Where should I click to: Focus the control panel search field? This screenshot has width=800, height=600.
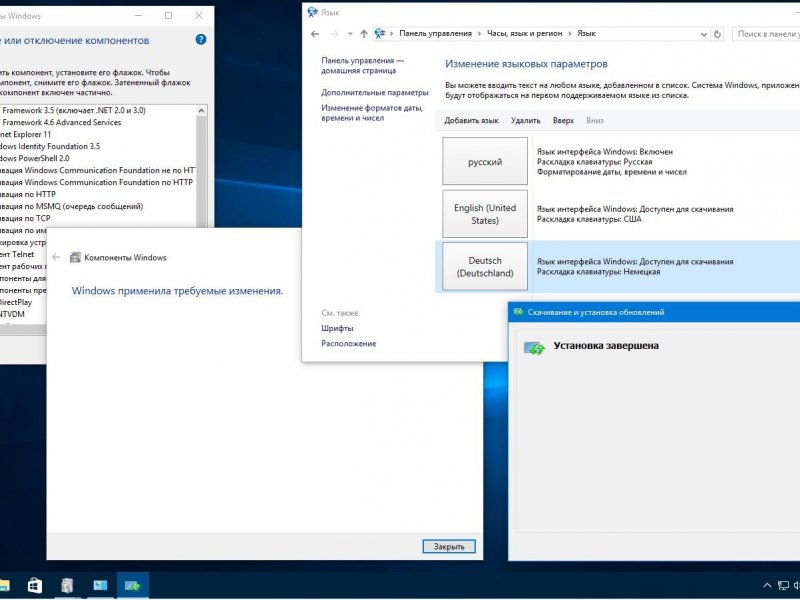(x=766, y=34)
